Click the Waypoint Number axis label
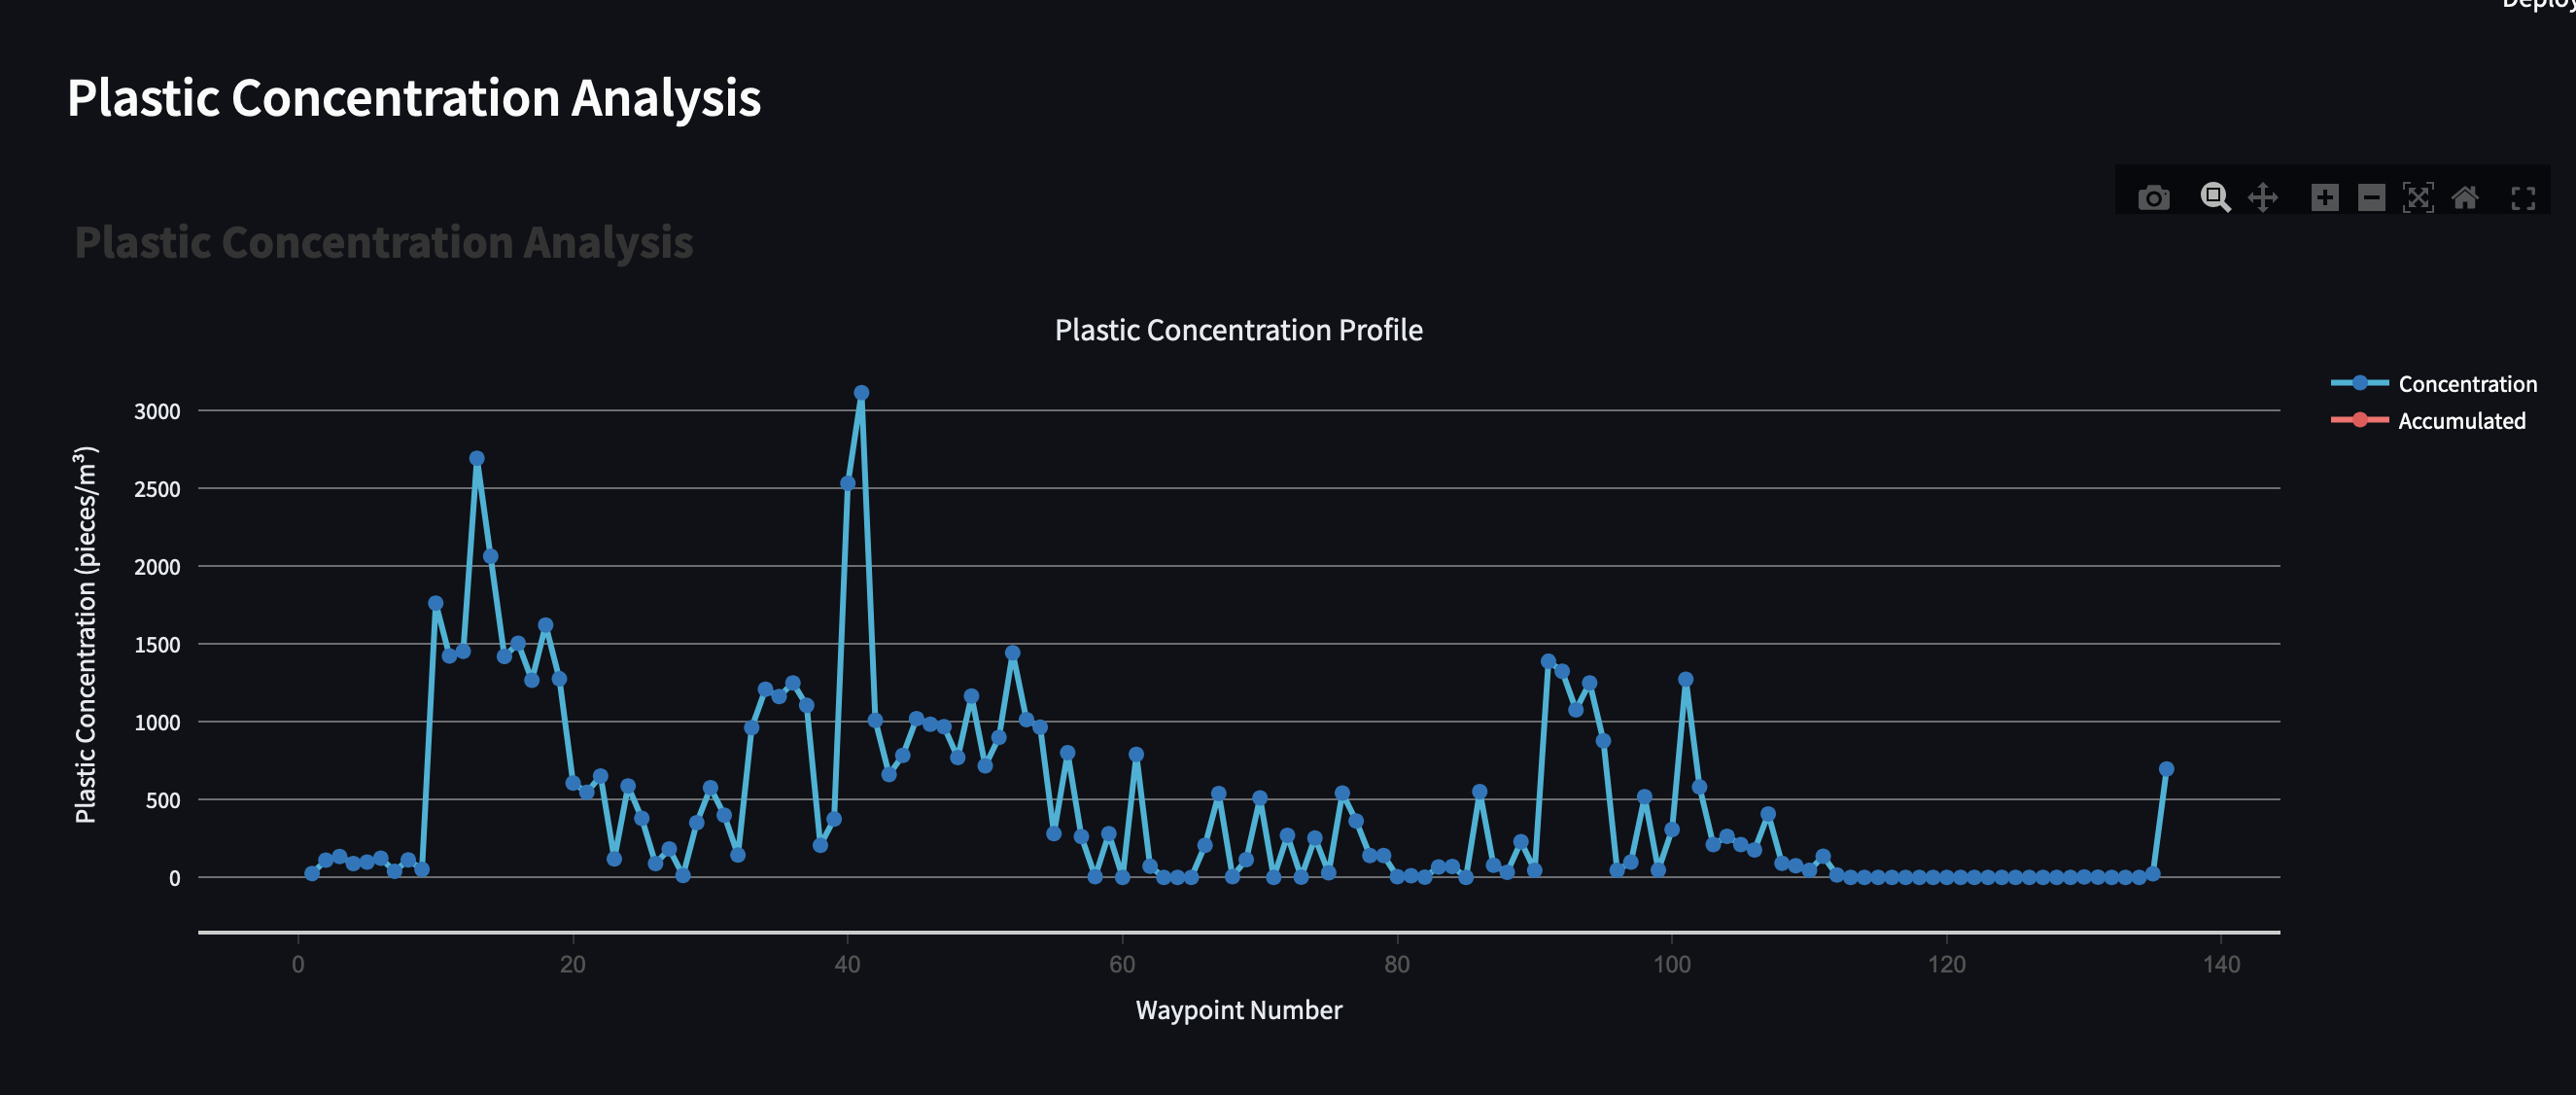Image resolution: width=2576 pixels, height=1095 pixels. (x=1238, y=1010)
